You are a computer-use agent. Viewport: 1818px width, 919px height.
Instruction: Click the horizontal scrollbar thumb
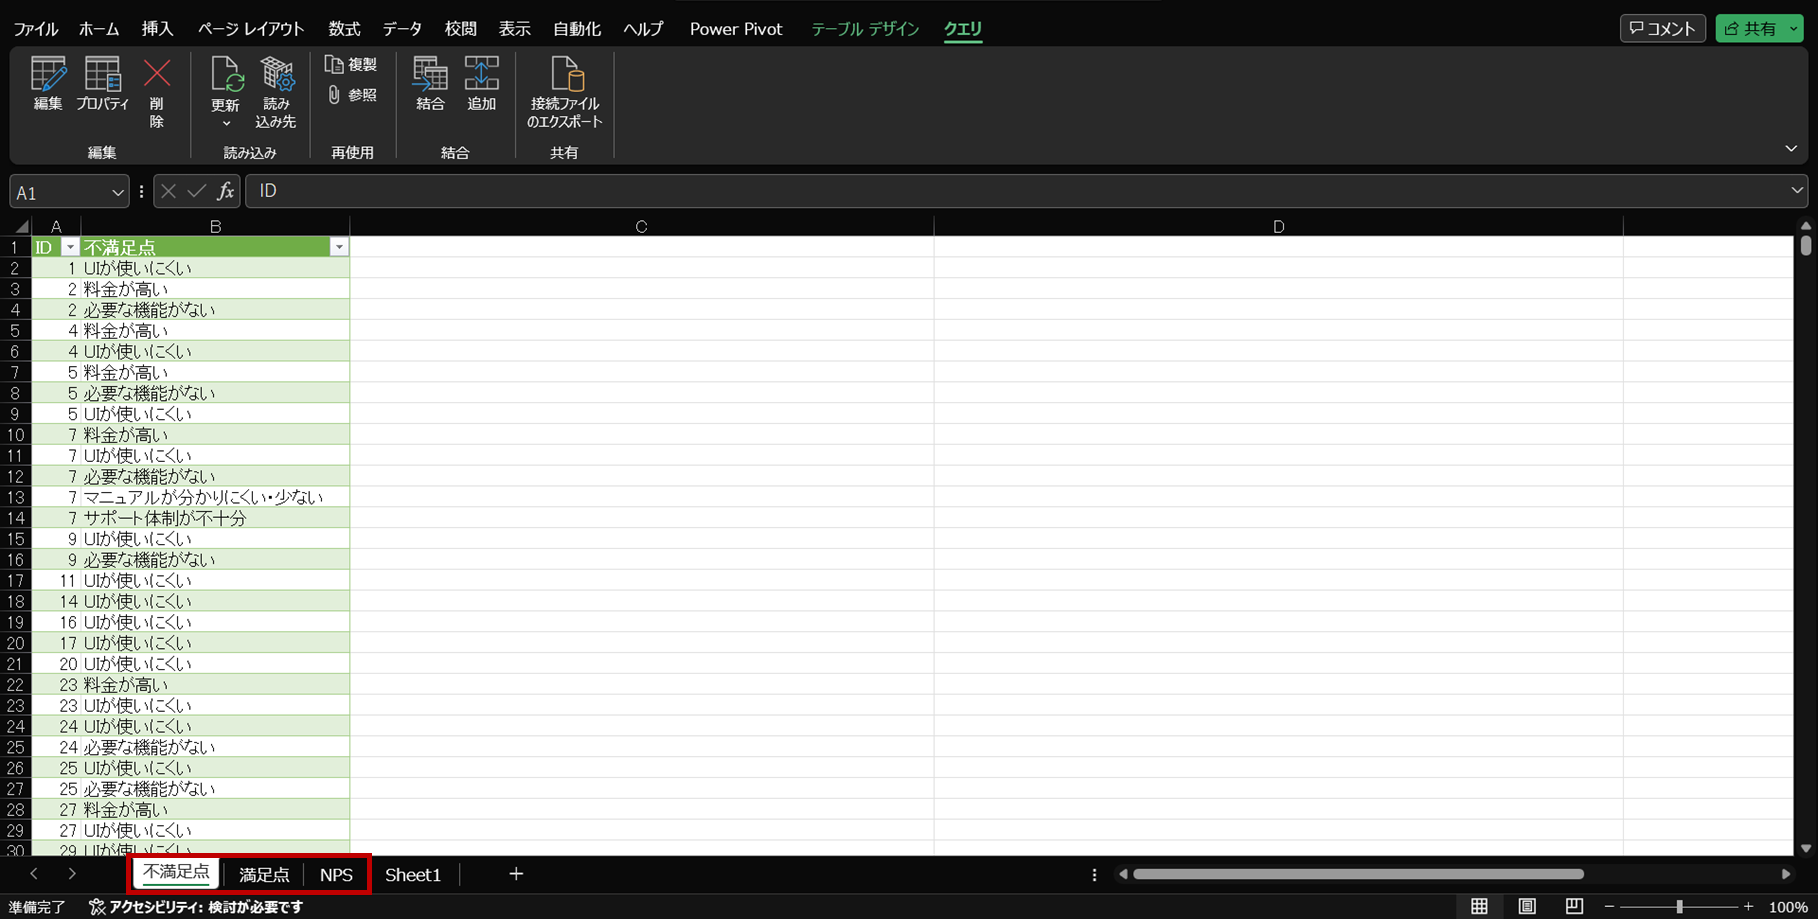point(1358,874)
